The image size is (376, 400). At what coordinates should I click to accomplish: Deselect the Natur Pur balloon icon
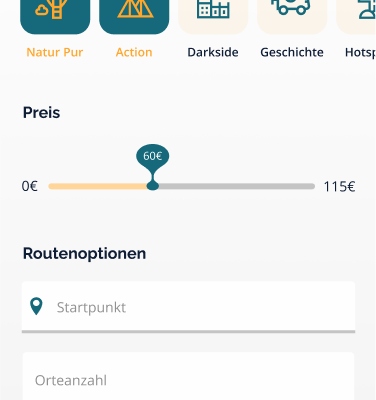(x=55, y=17)
